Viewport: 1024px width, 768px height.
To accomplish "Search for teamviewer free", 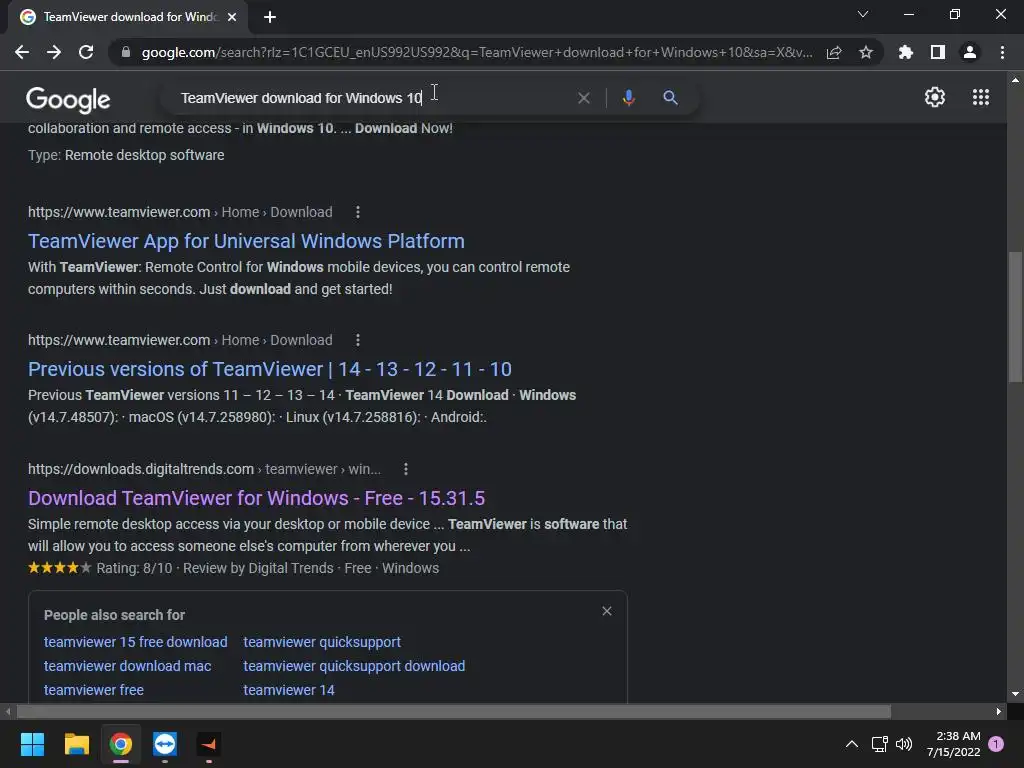I will (x=93, y=690).
